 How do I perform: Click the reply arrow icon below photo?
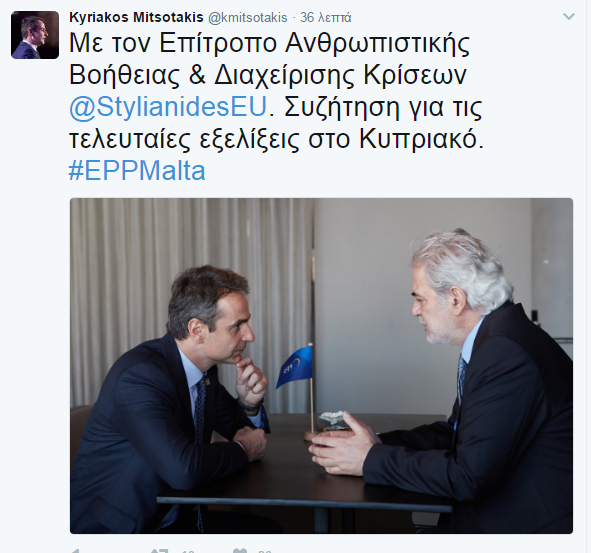(x=75, y=551)
